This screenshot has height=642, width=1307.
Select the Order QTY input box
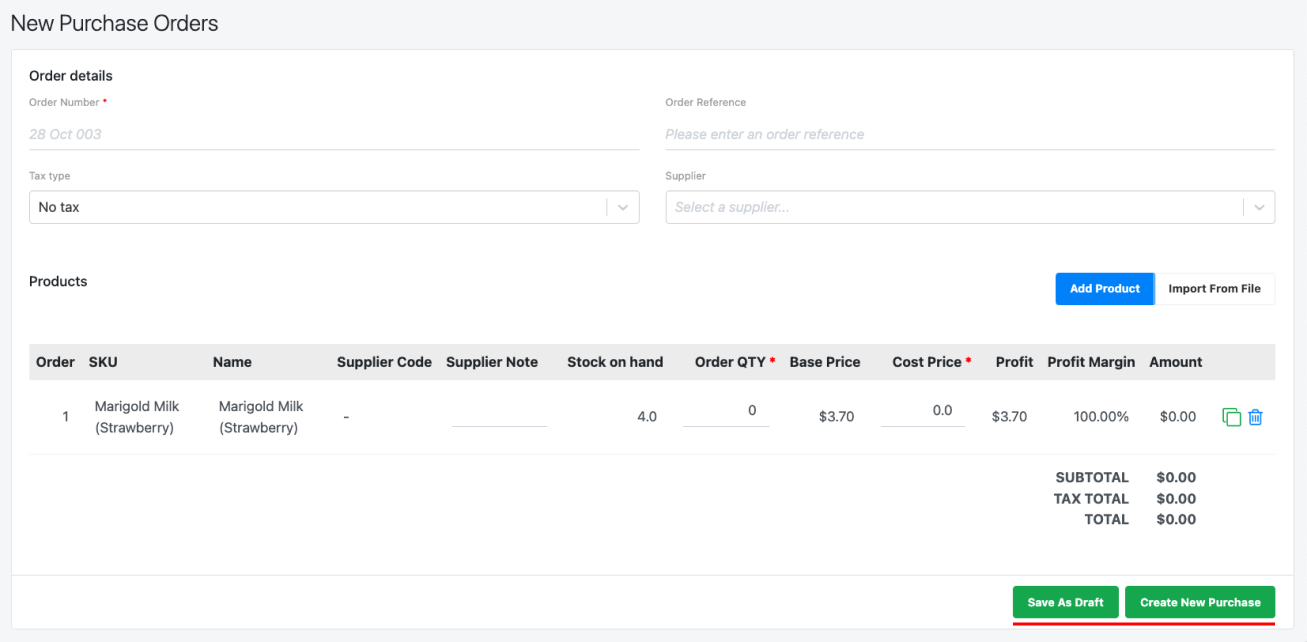point(726,411)
